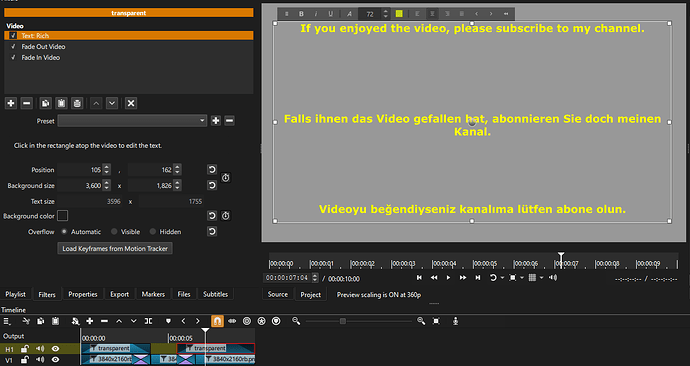Reset the Background color

point(212,216)
